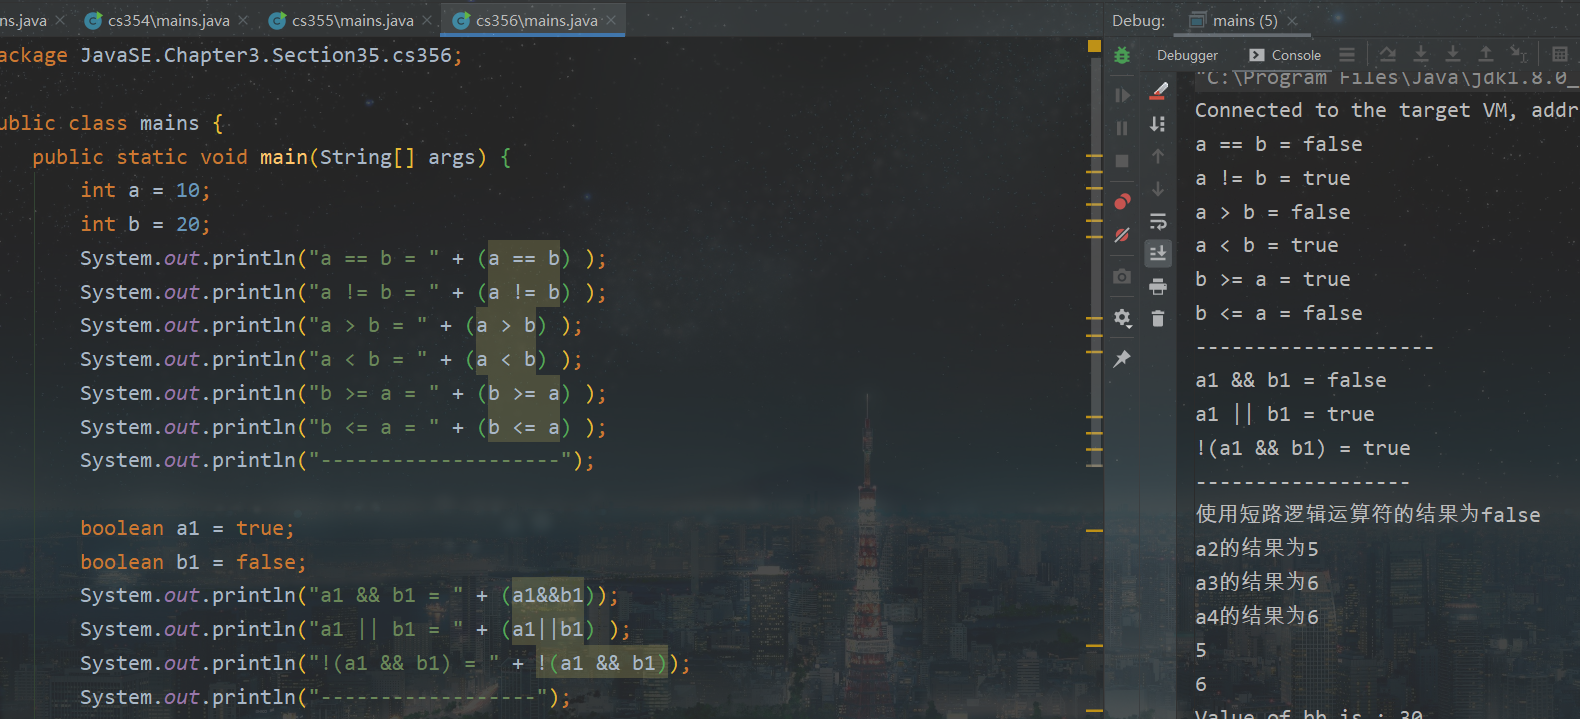Image resolution: width=1580 pixels, height=719 pixels.
Task: Click the package statement JavaSE.Chapter3.Section35.cs356
Action: click(x=266, y=55)
